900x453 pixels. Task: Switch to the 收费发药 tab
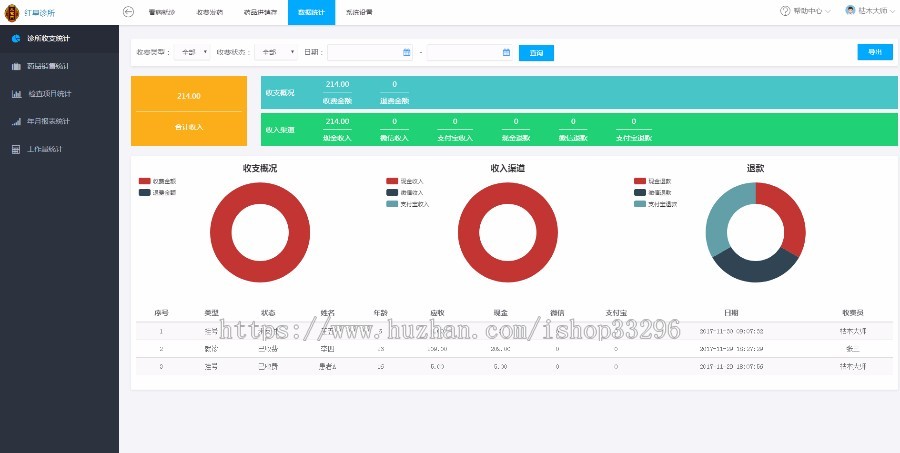[x=209, y=12]
